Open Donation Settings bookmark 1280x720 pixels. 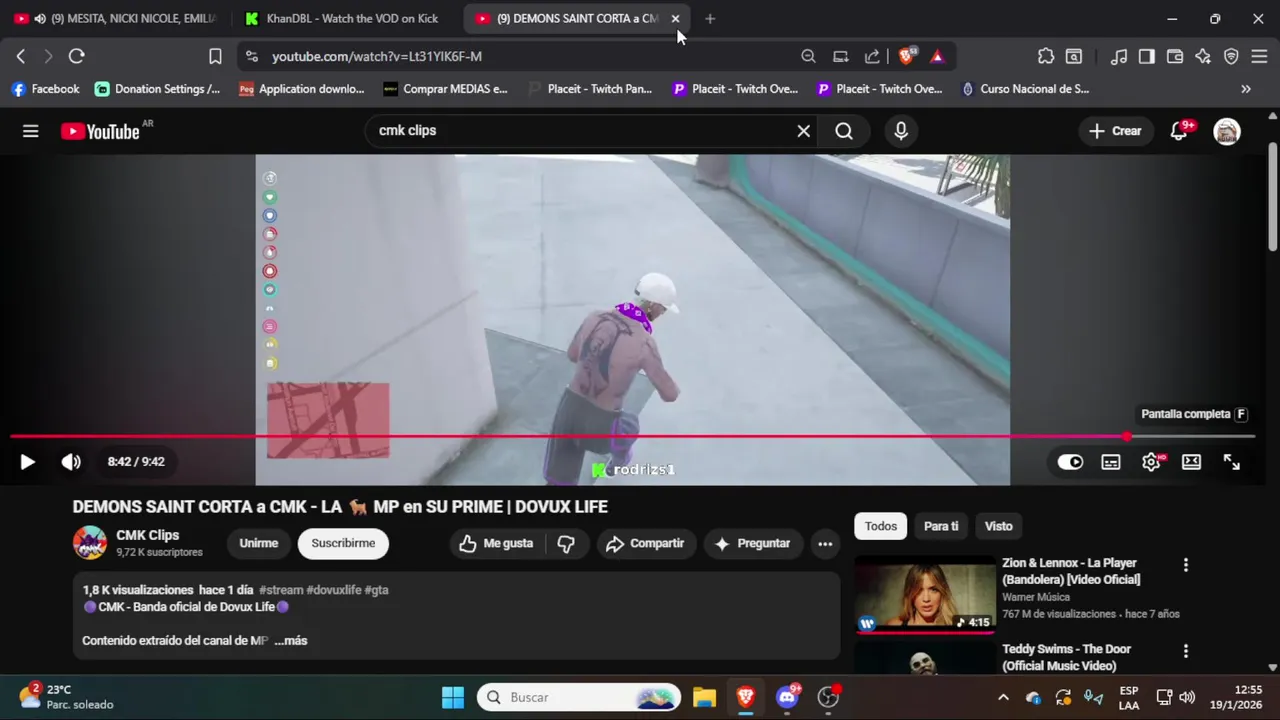pos(158,89)
